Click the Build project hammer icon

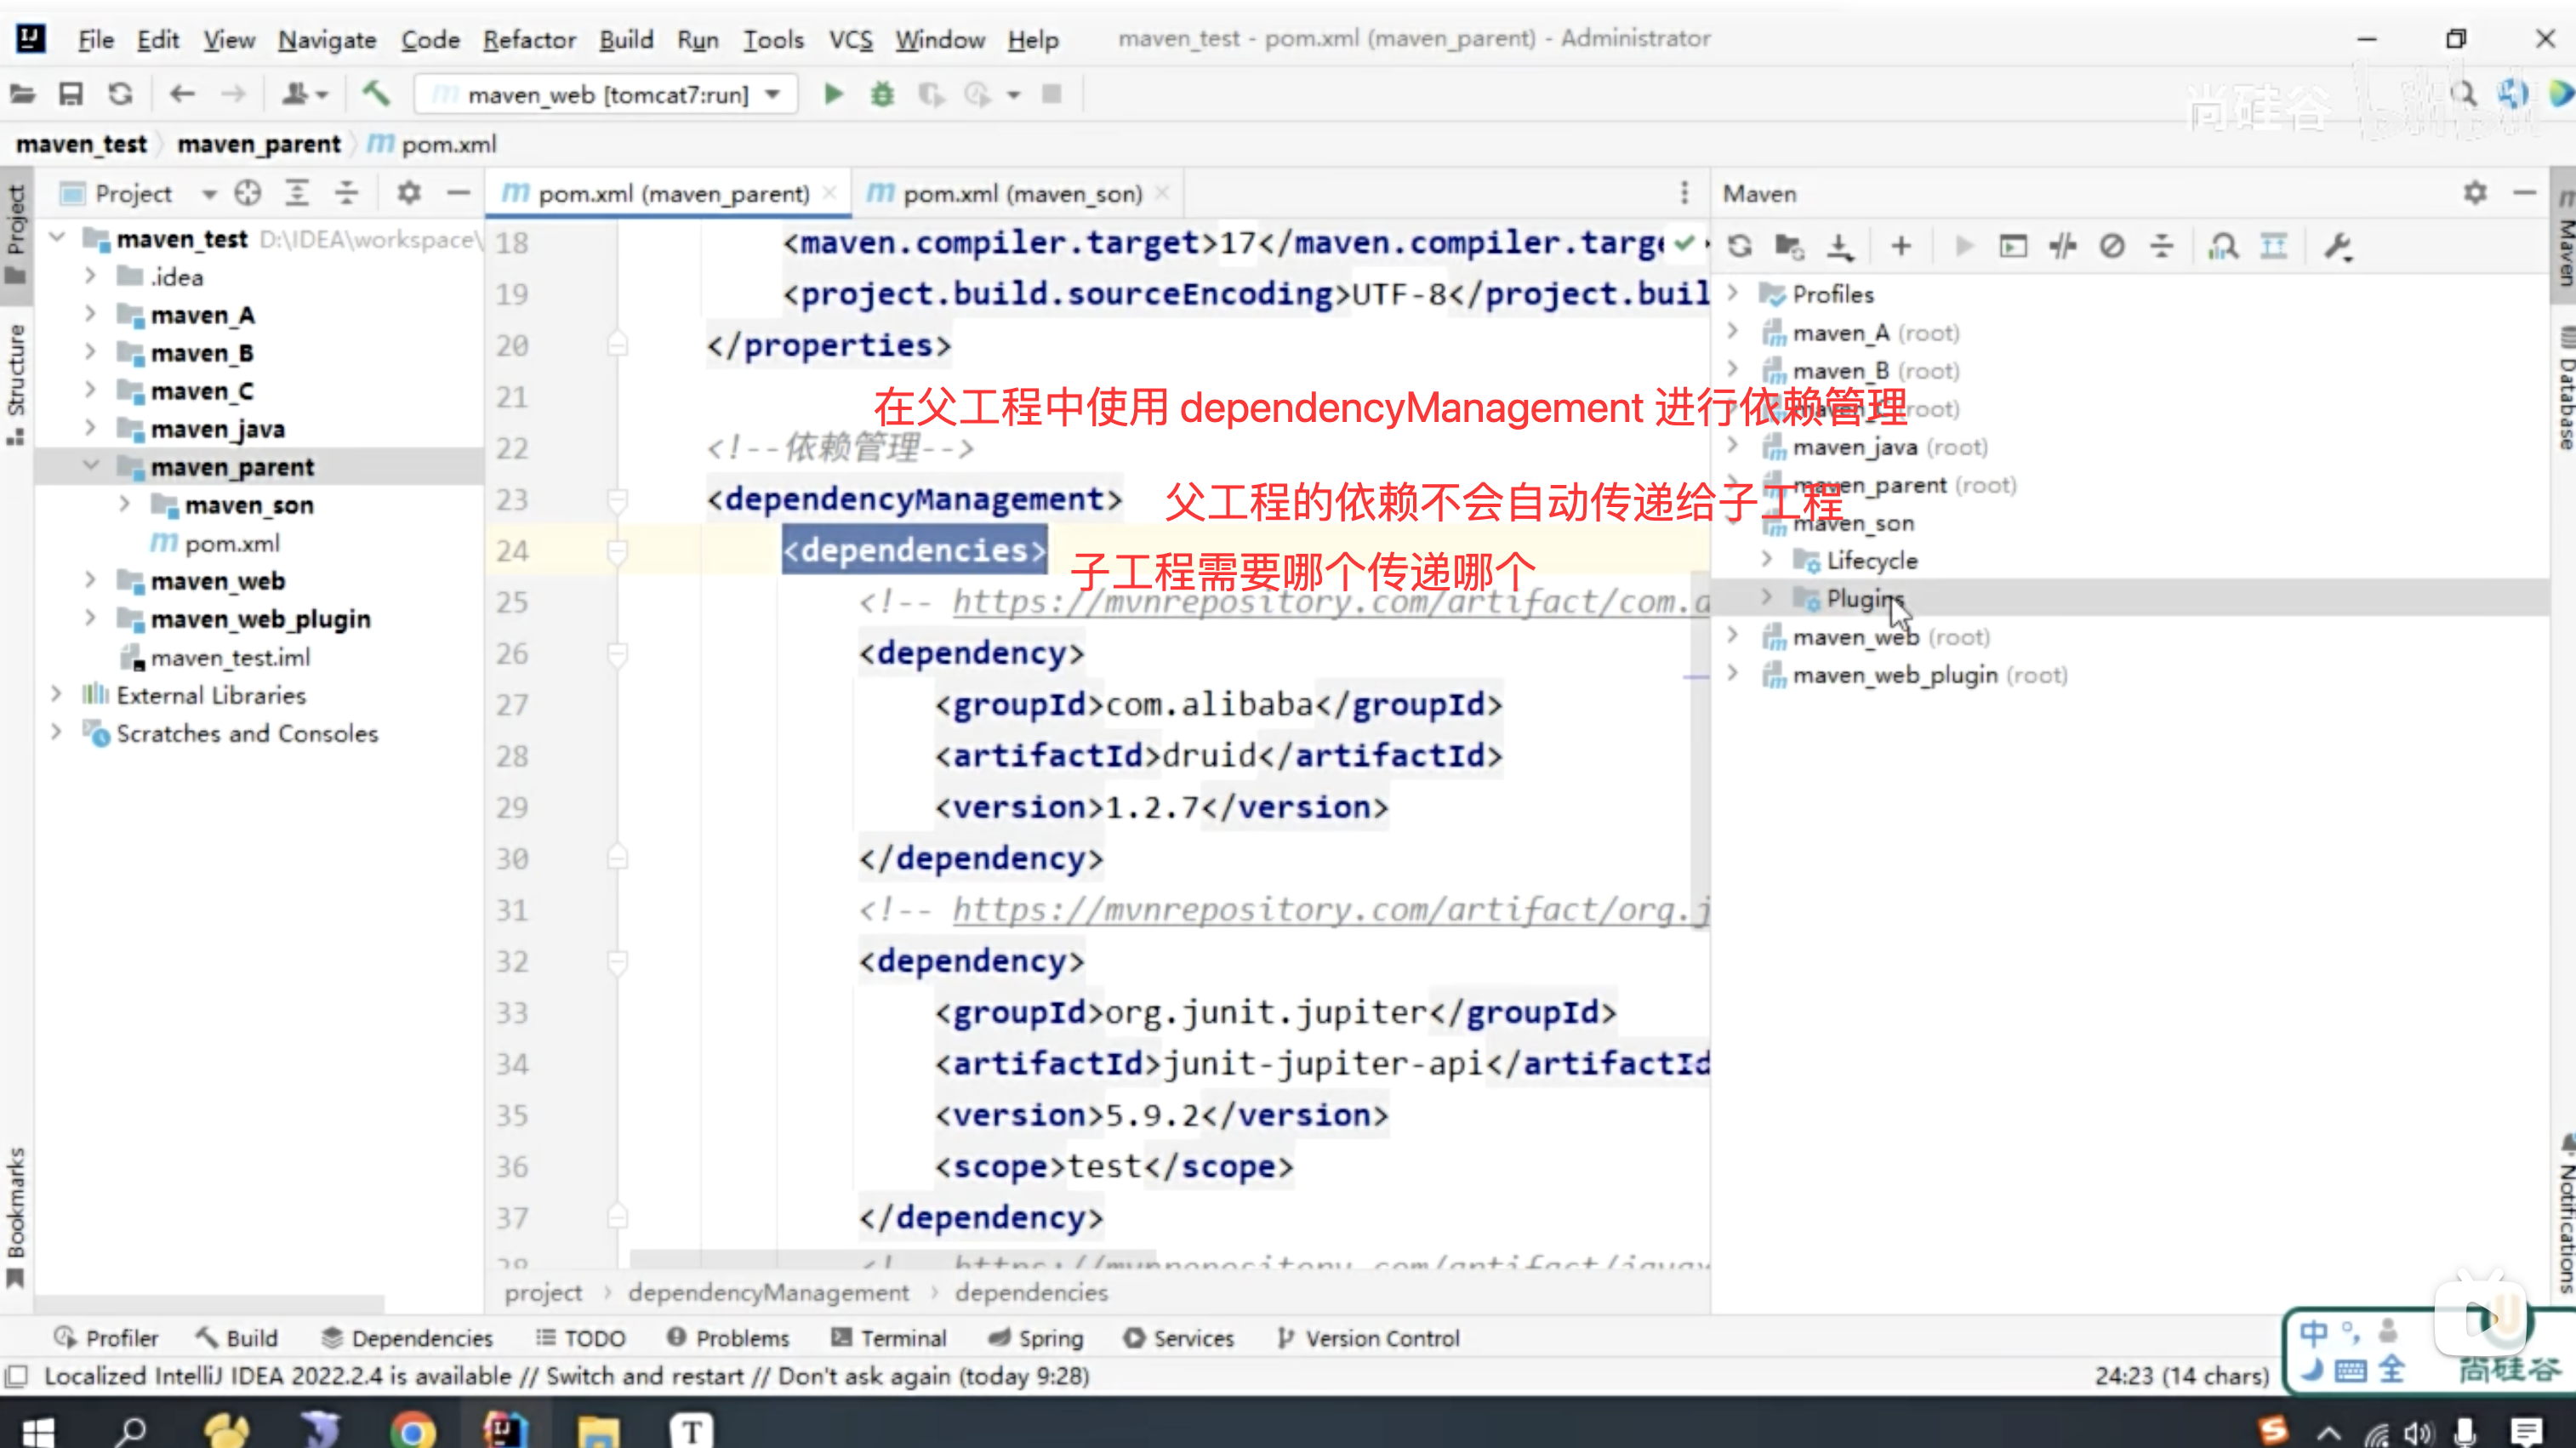click(376, 94)
